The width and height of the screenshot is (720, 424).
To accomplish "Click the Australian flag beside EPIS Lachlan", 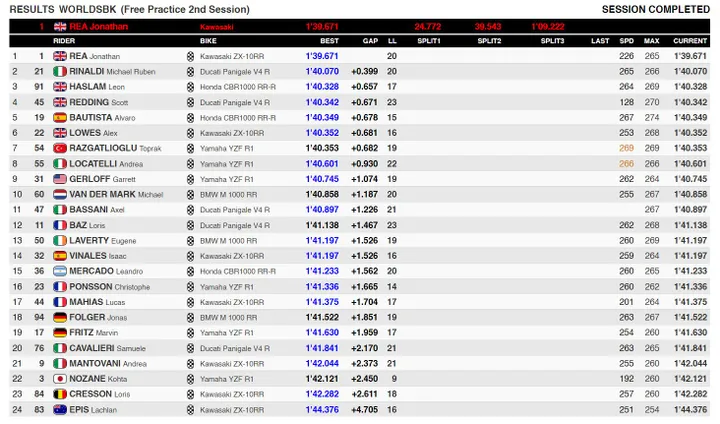I will point(60,410).
